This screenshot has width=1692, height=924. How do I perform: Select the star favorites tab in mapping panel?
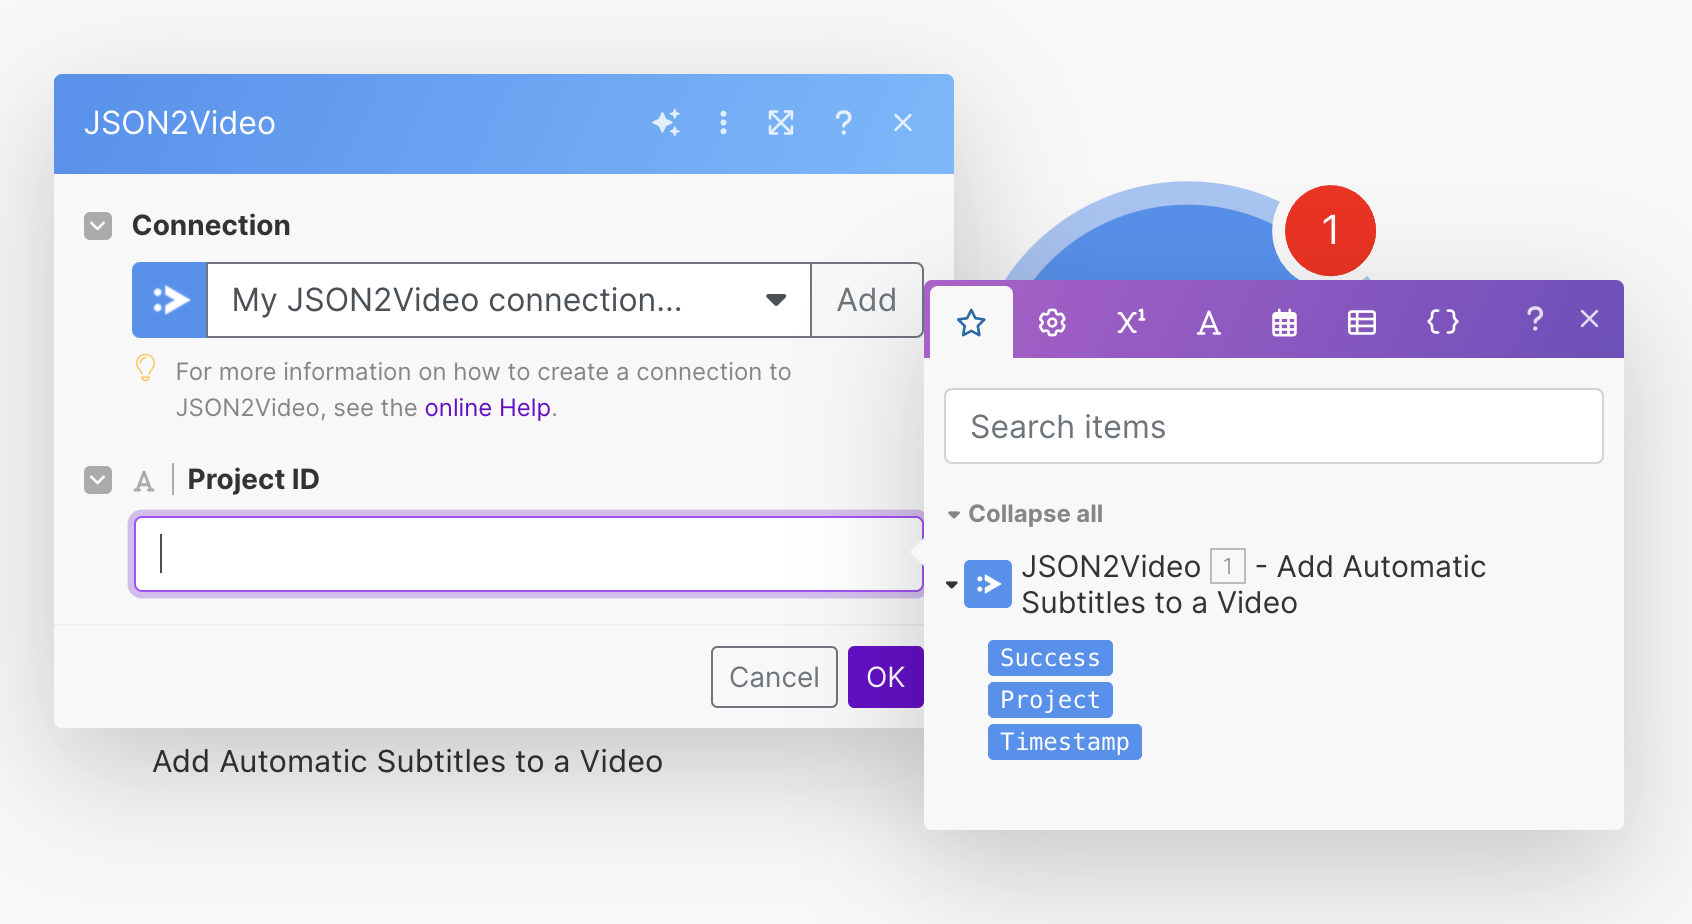click(x=971, y=322)
